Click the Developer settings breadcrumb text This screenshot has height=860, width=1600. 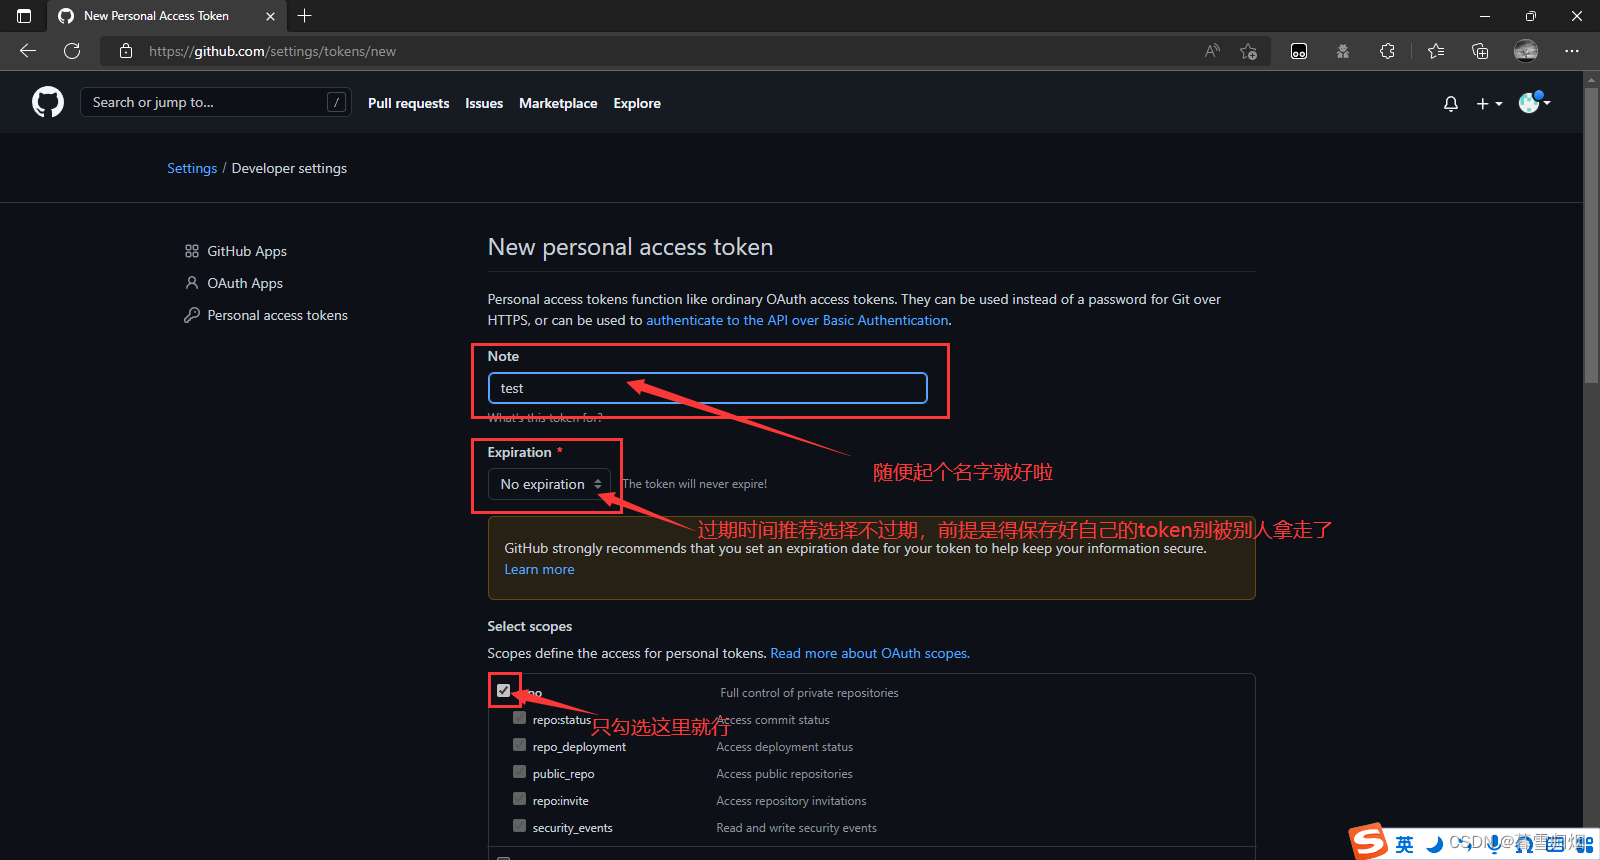[289, 168]
